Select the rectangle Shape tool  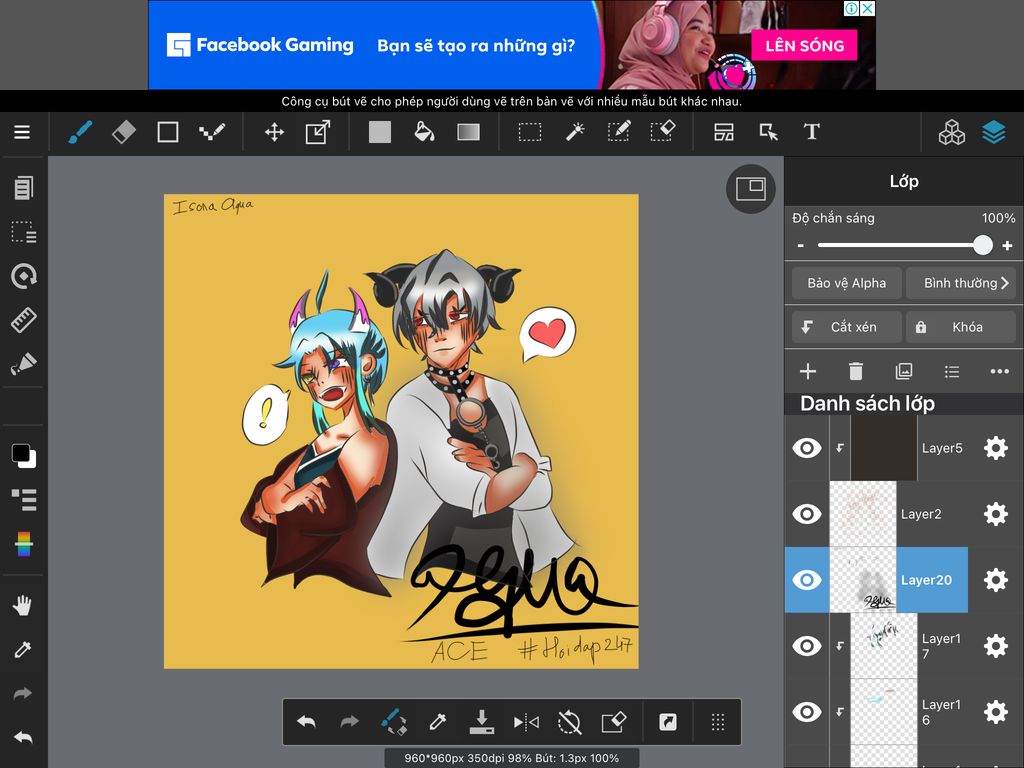point(168,132)
